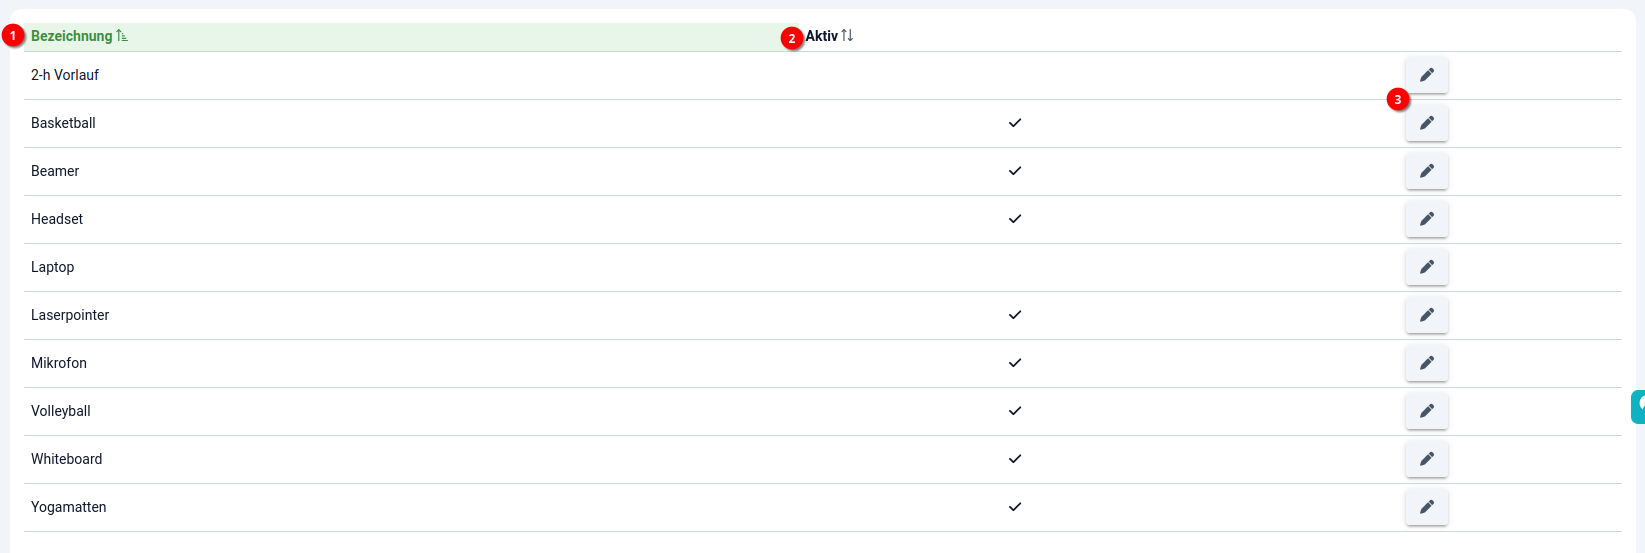
Task: Edit the Laserpointer entry
Action: [x=1426, y=315]
